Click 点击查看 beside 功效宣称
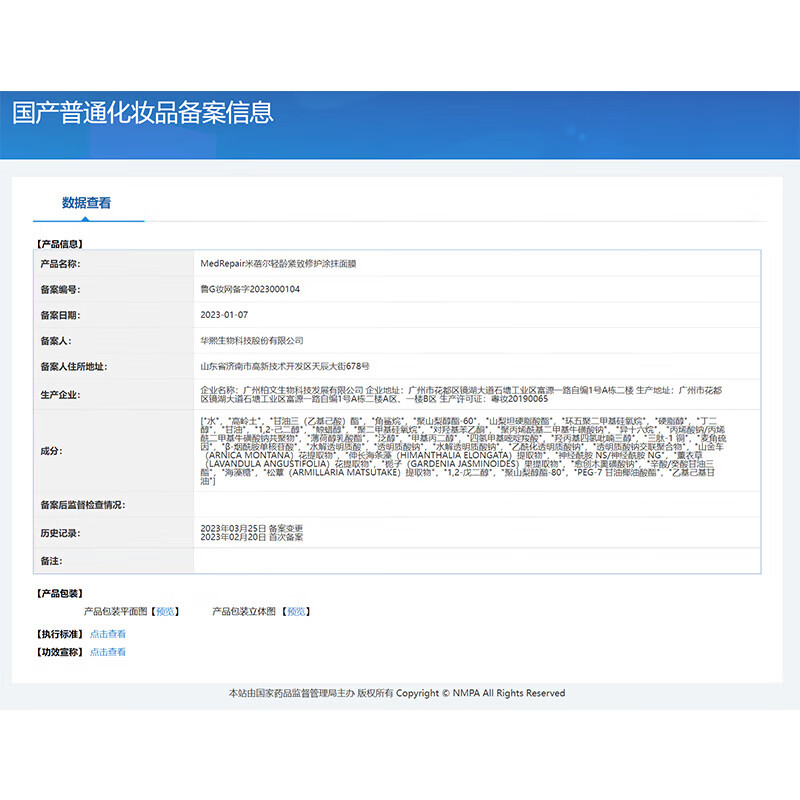This screenshot has width=800, height=800. 106,652
